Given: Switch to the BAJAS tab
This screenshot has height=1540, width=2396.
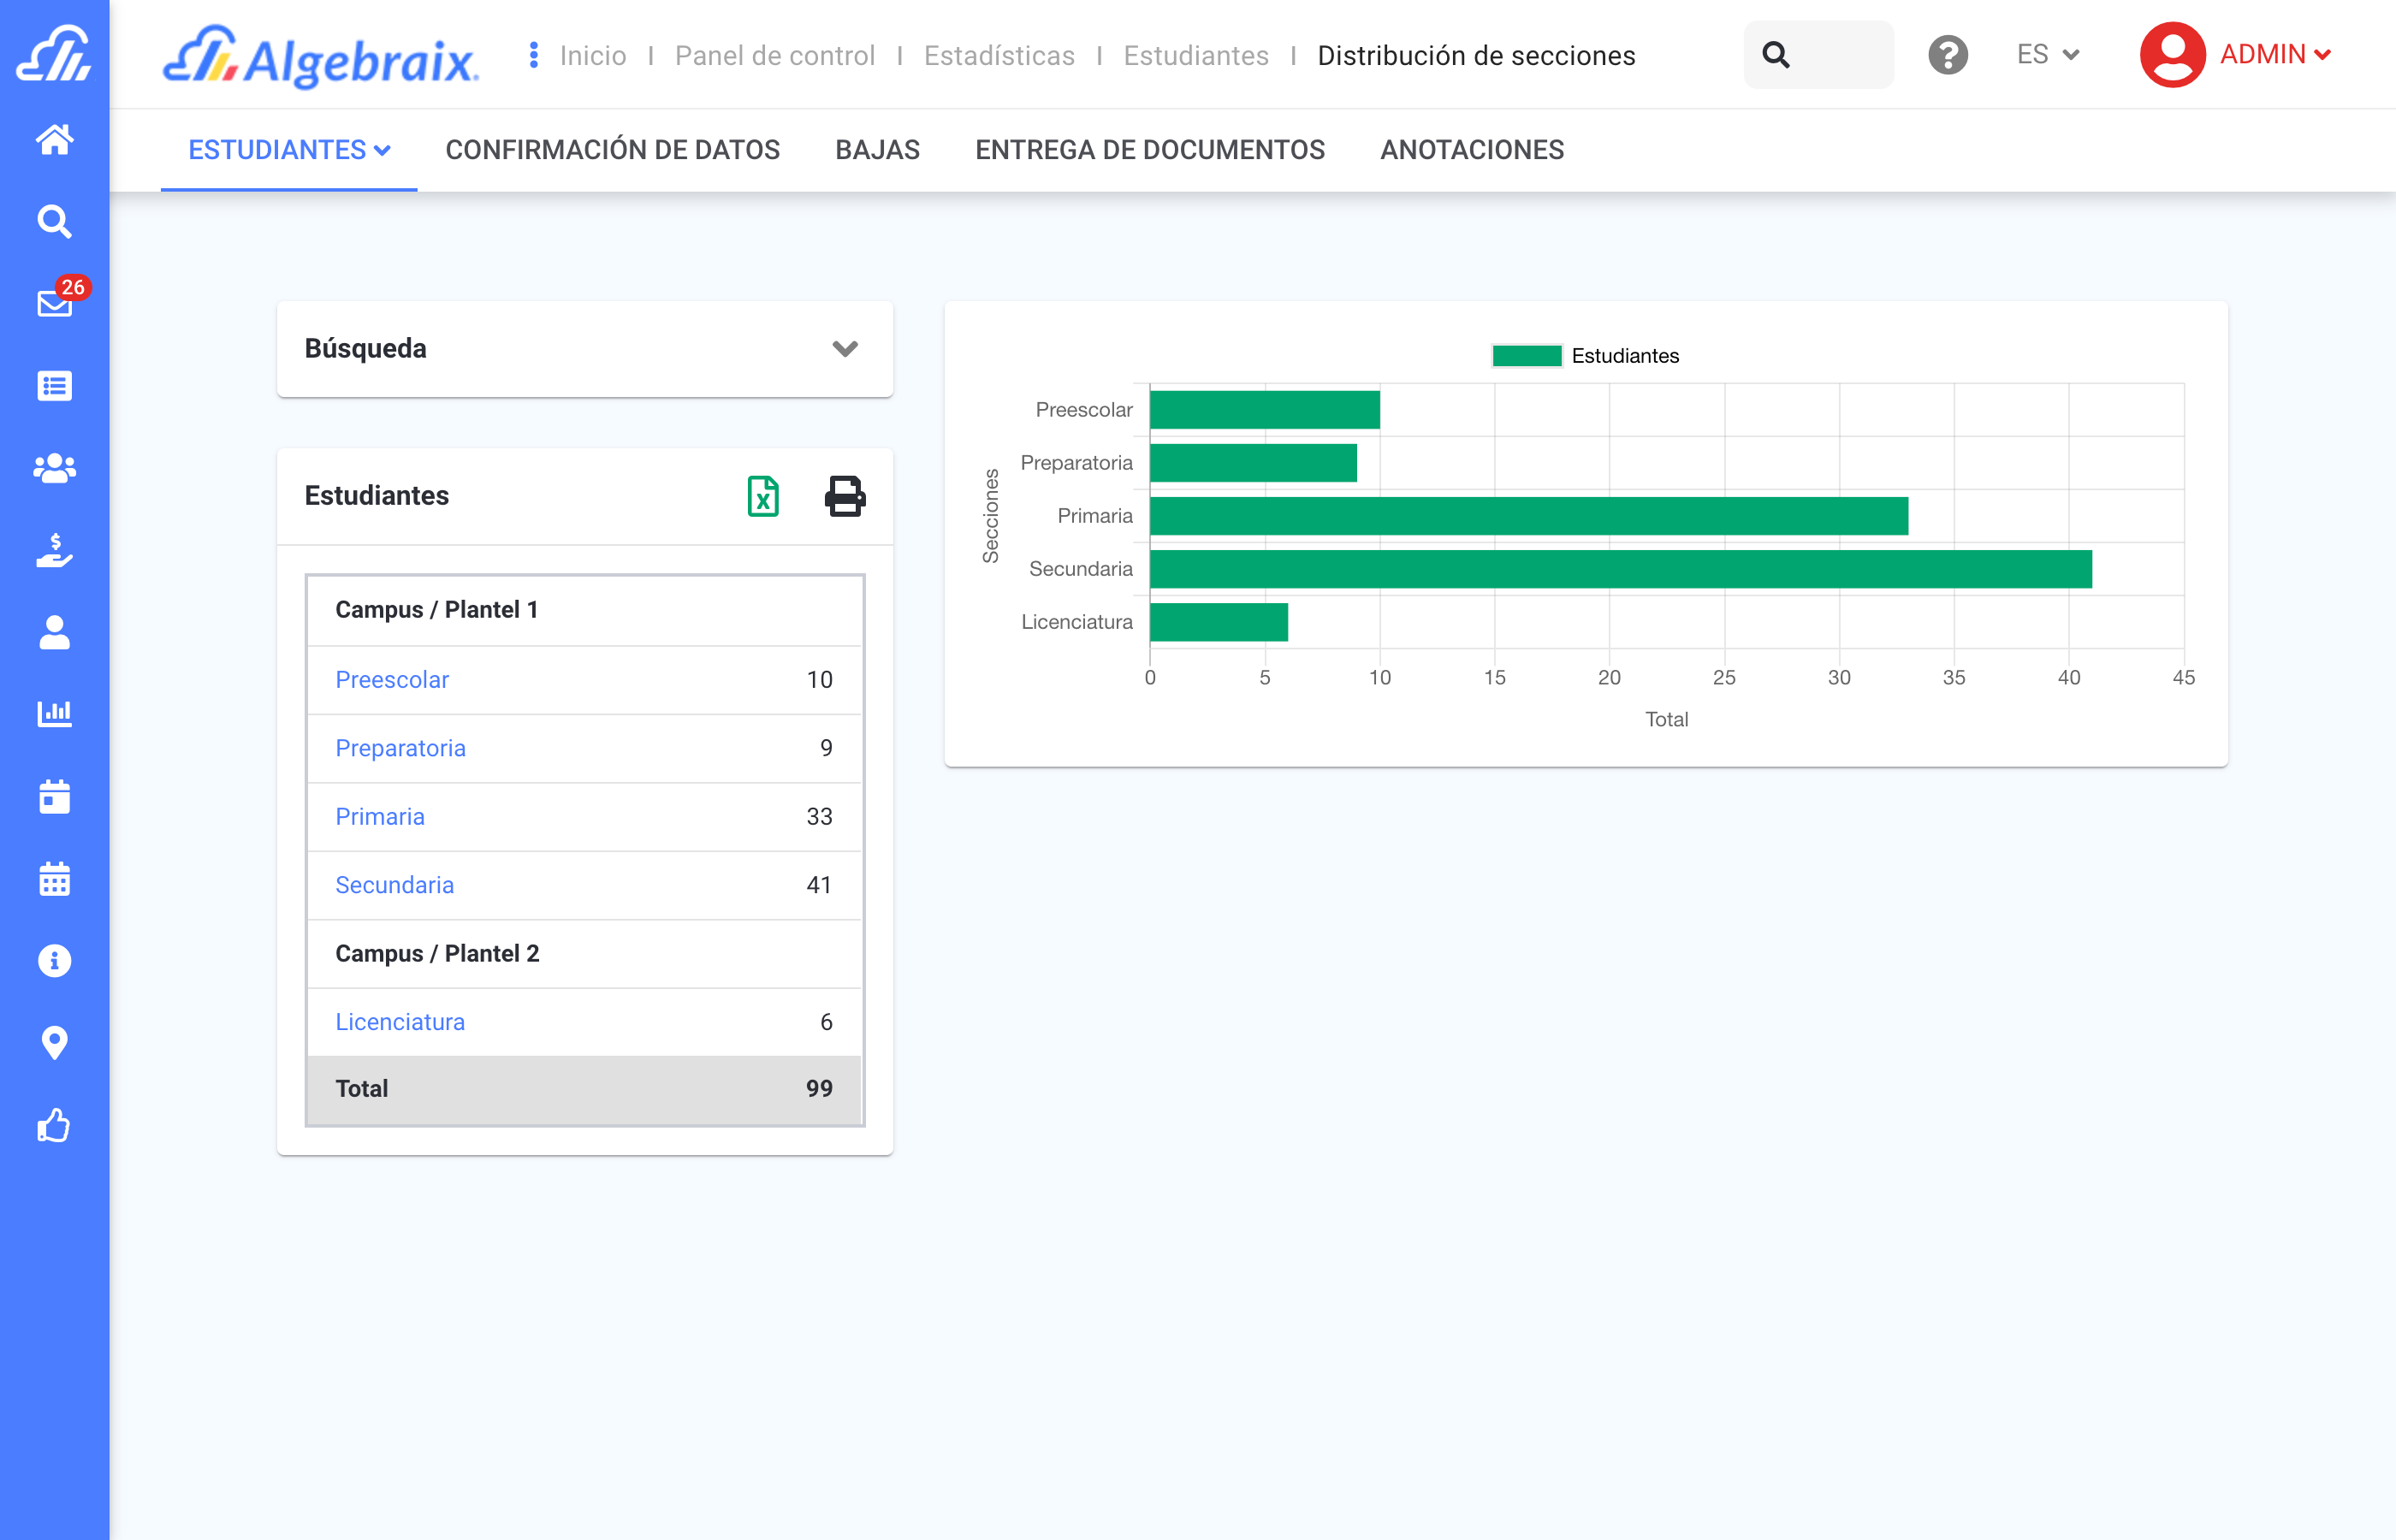Looking at the screenshot, I should [x=877, y=150].
